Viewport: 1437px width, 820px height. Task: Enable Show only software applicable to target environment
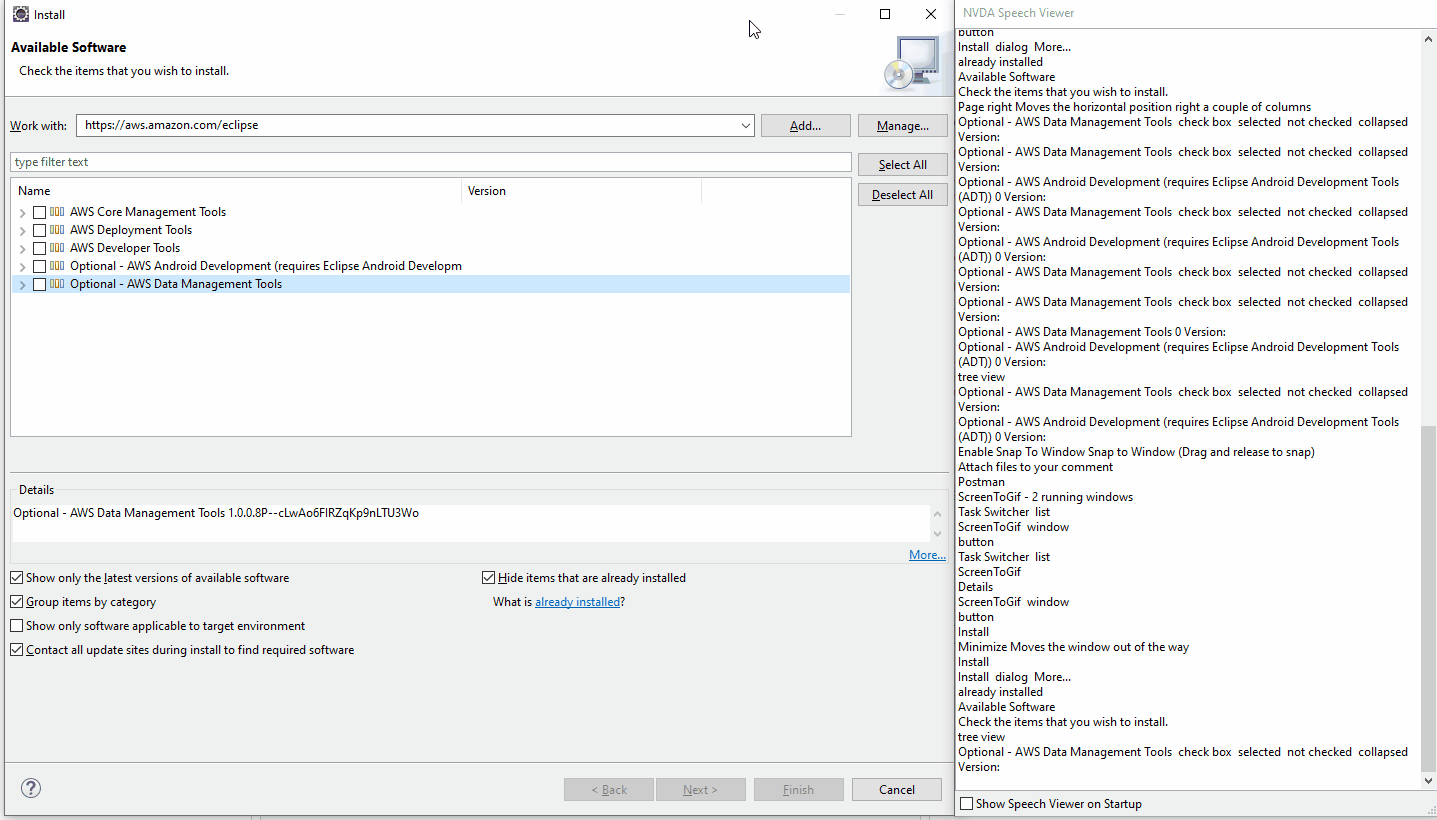point(17,626)
